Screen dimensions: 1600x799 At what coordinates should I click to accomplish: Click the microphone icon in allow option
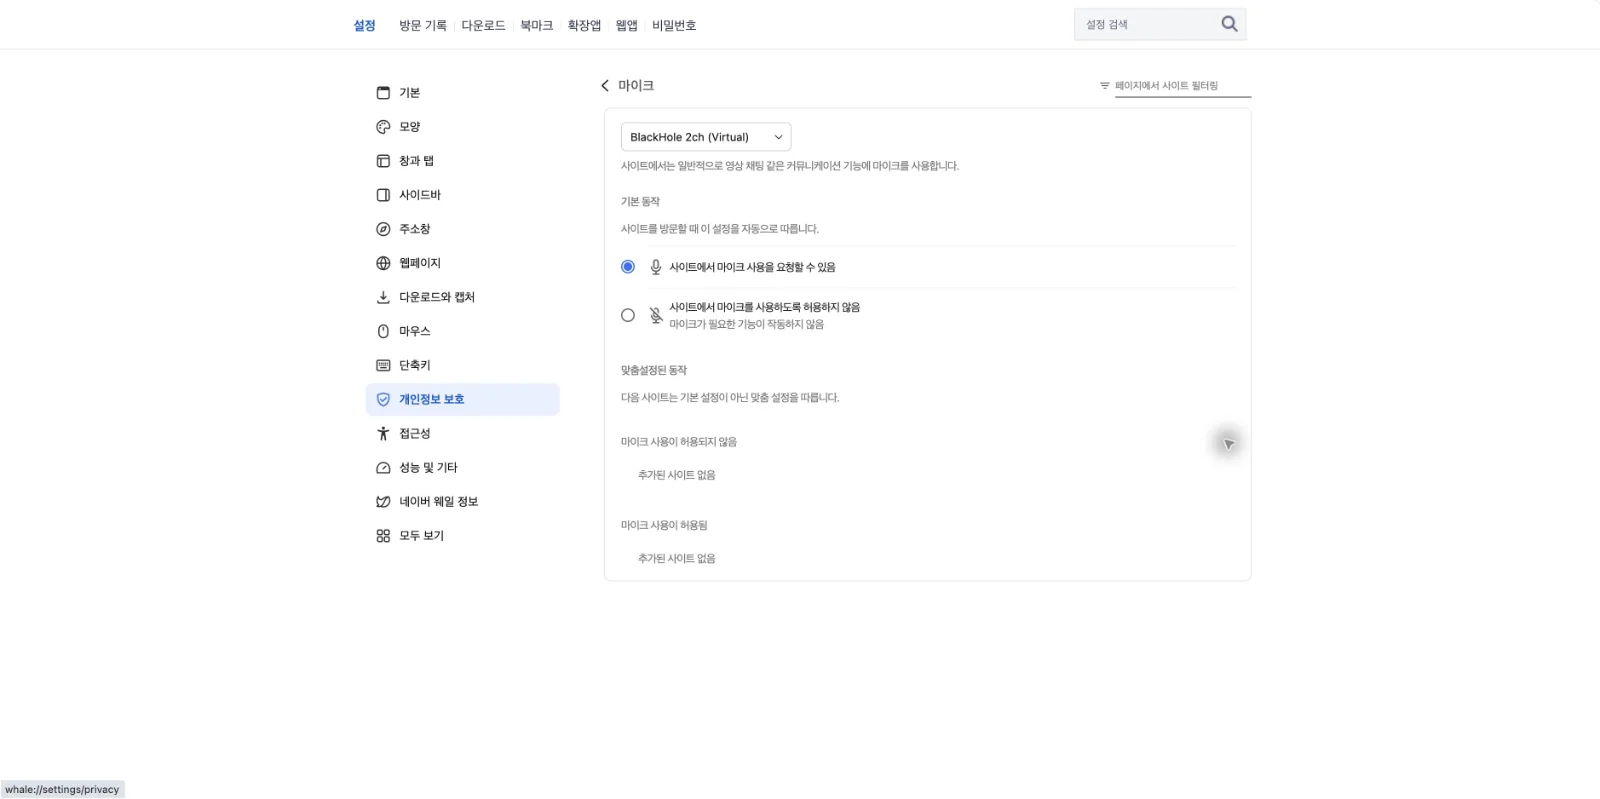click(x=656, y=267)
